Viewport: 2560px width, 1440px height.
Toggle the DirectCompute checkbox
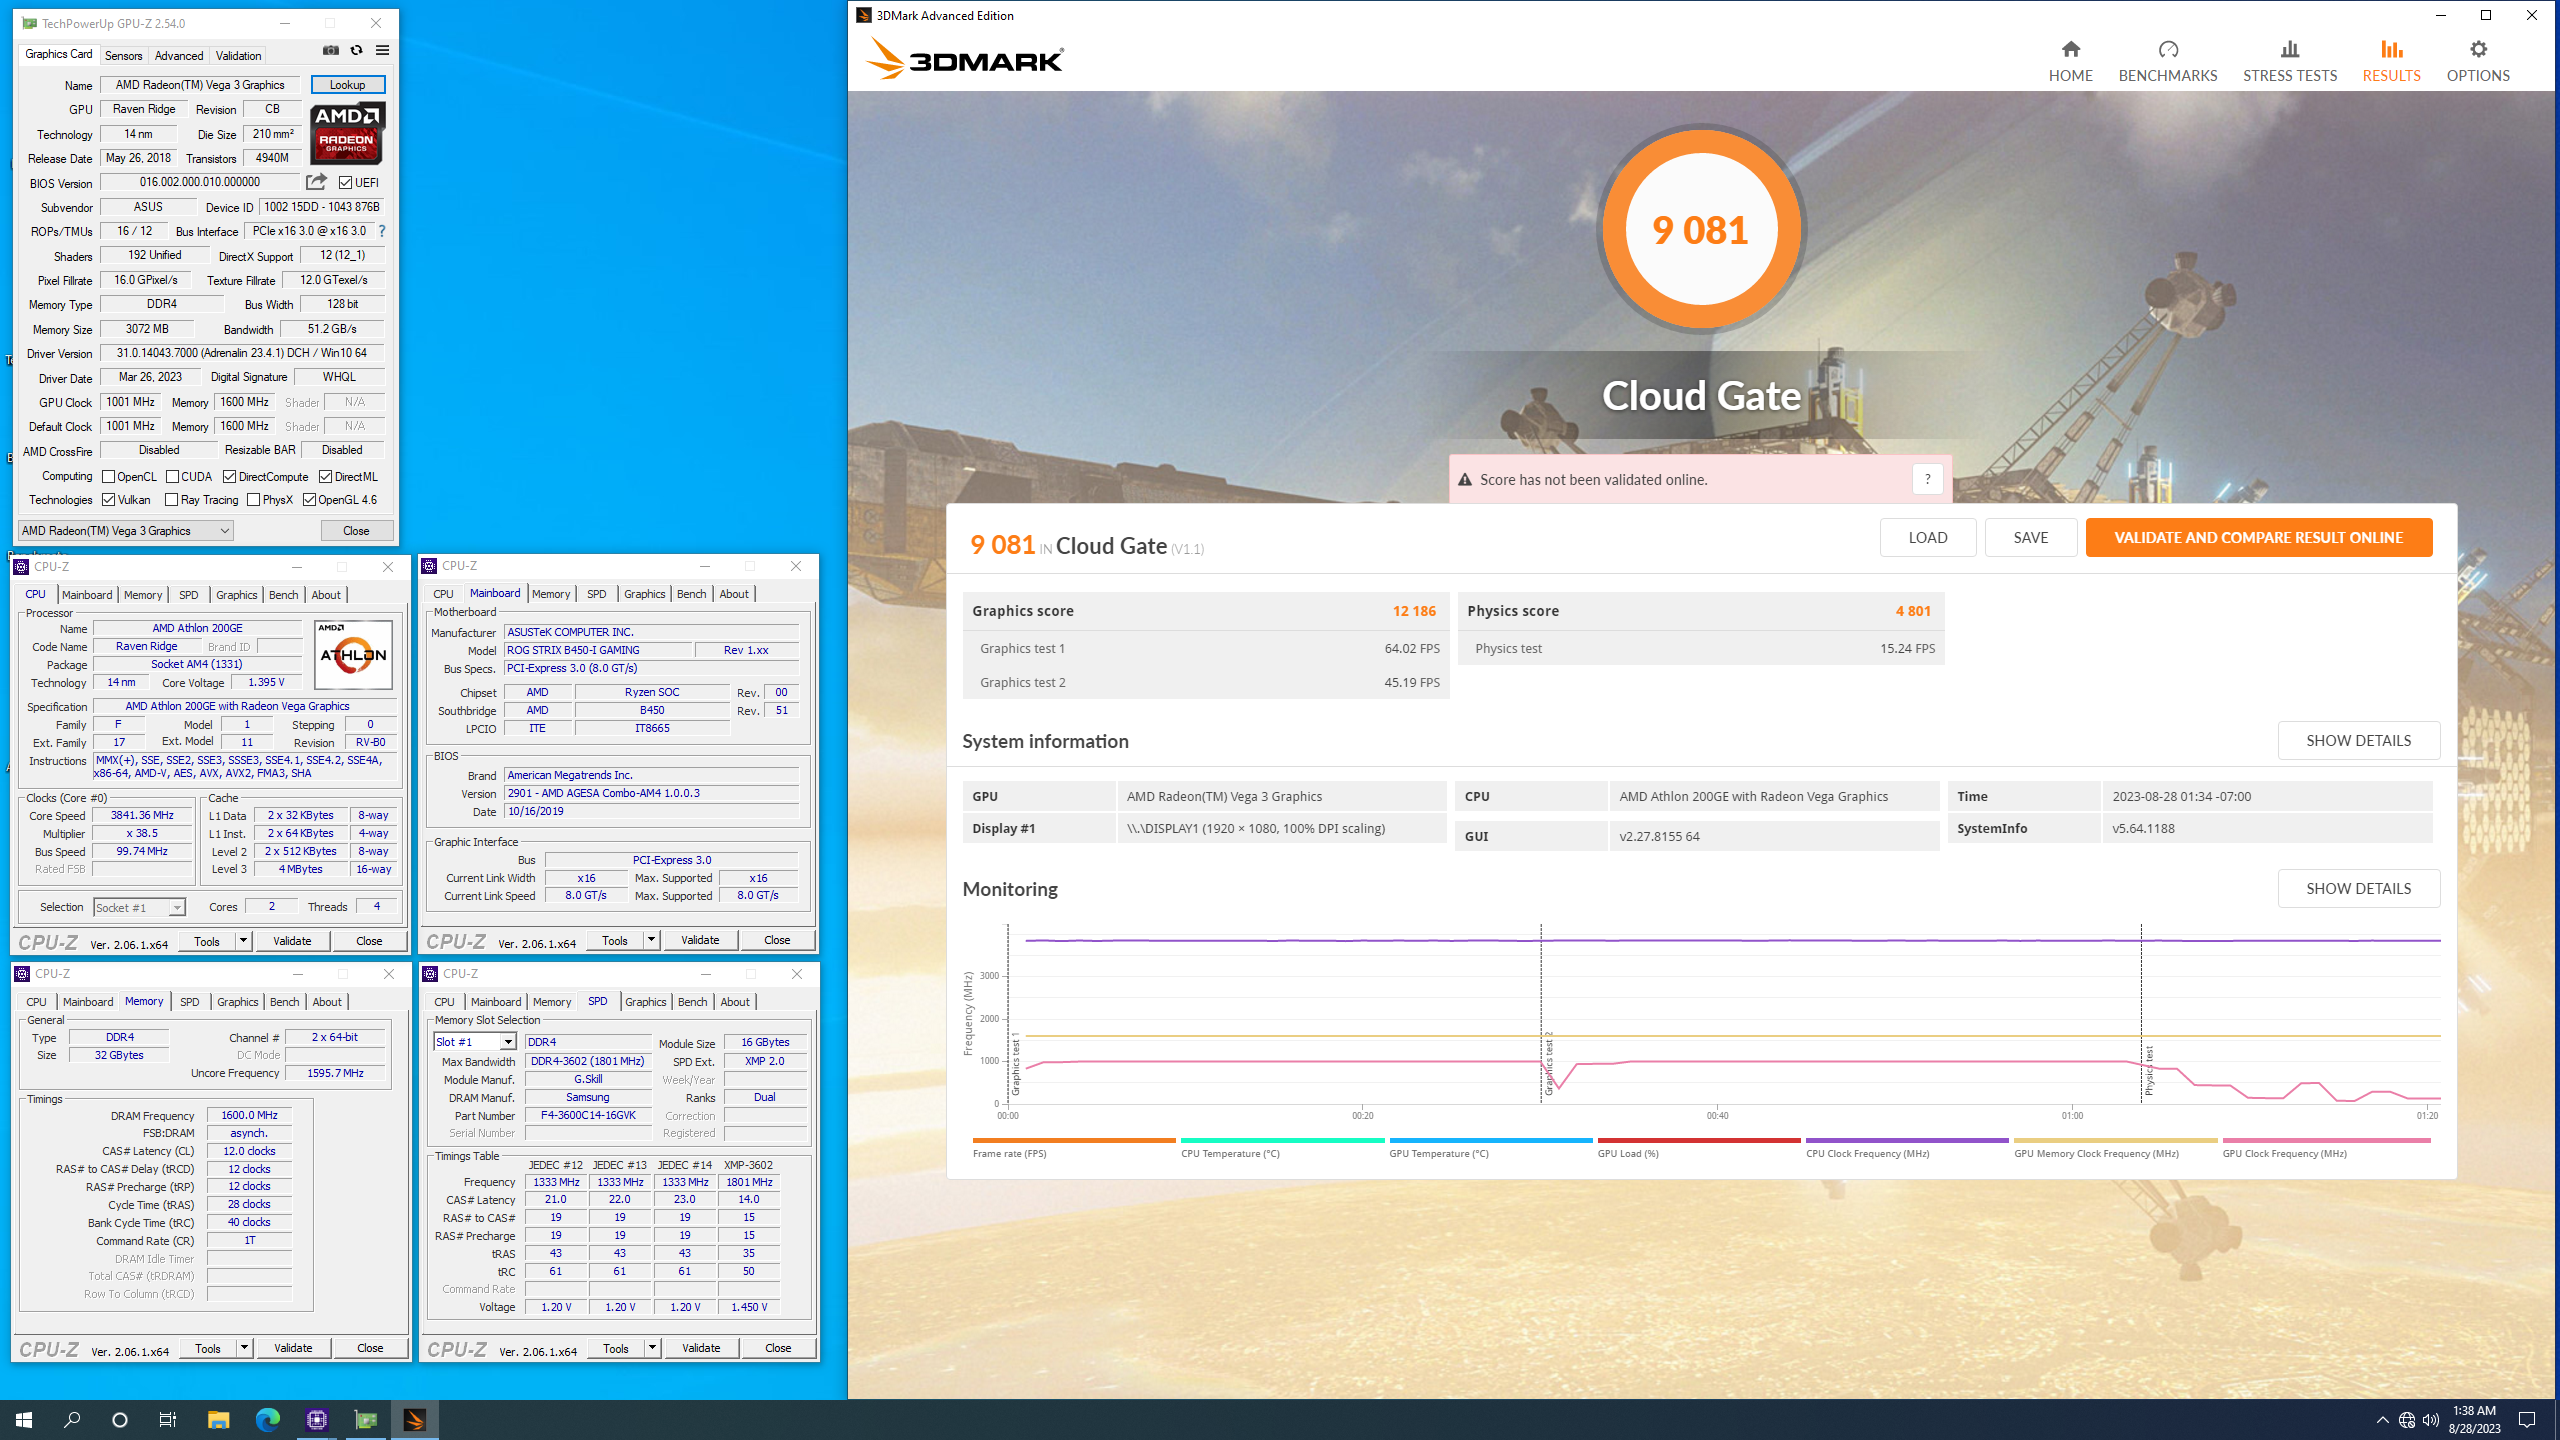click(229, 477)
